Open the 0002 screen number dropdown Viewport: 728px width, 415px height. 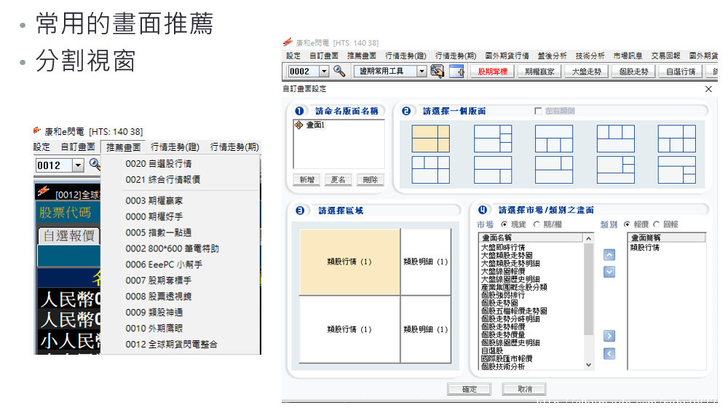click(x=323, y=72)
